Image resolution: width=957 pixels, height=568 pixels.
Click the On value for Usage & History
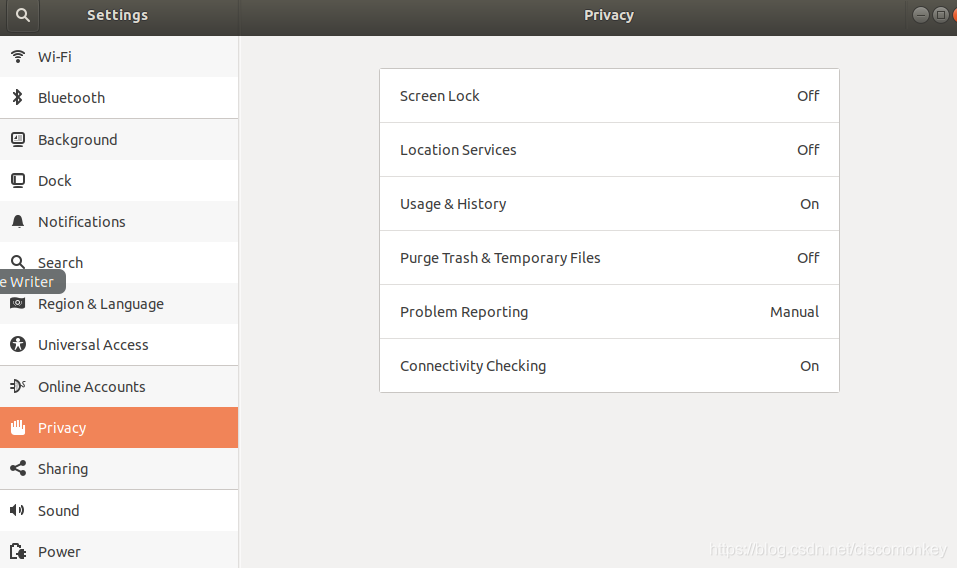809,204
